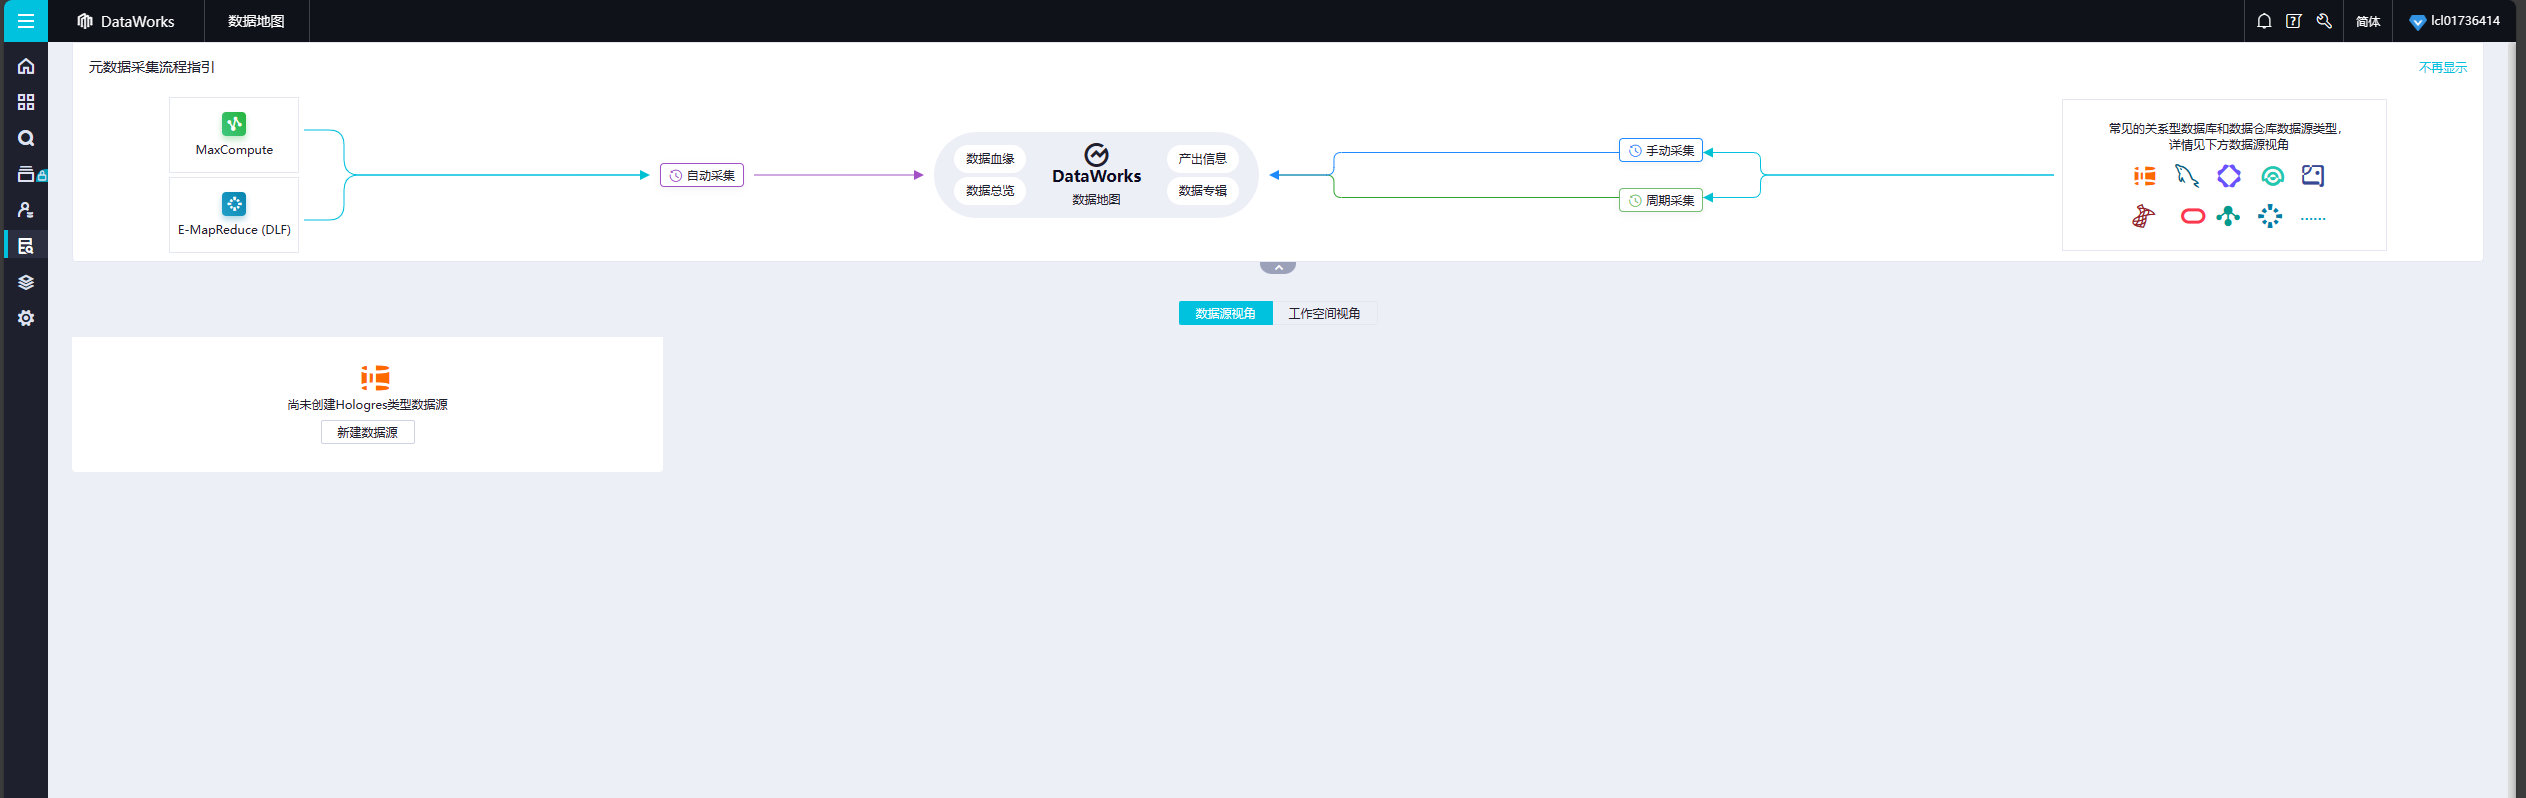The width and height of the screenshot is (2526, 798).
Task: Select the 产出信息 pill
Action: 1202,159
